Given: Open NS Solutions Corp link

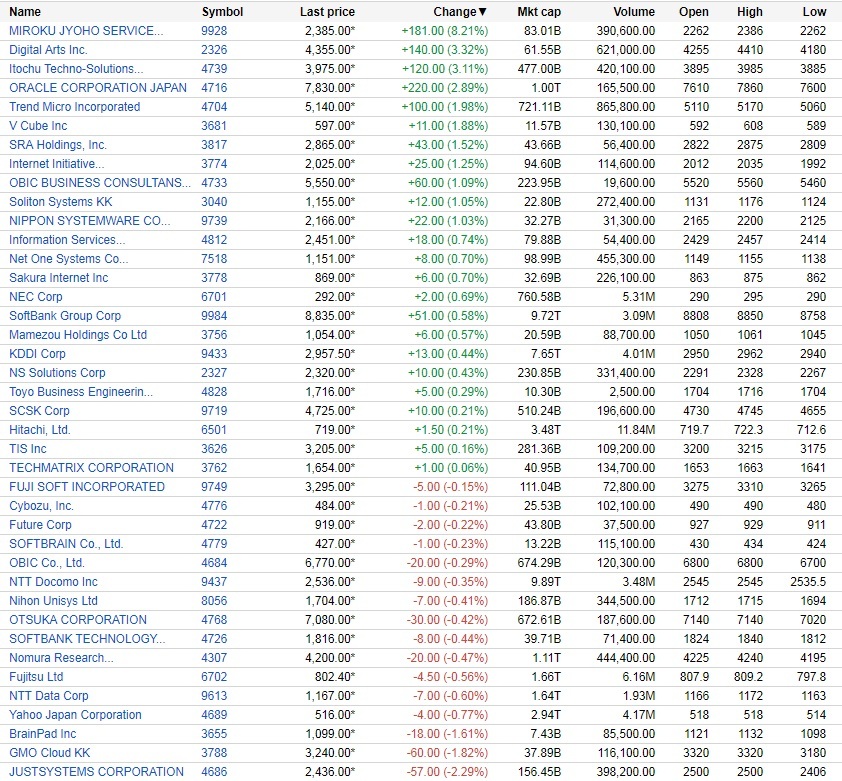Looking at the screenshot, I should 57,373.
